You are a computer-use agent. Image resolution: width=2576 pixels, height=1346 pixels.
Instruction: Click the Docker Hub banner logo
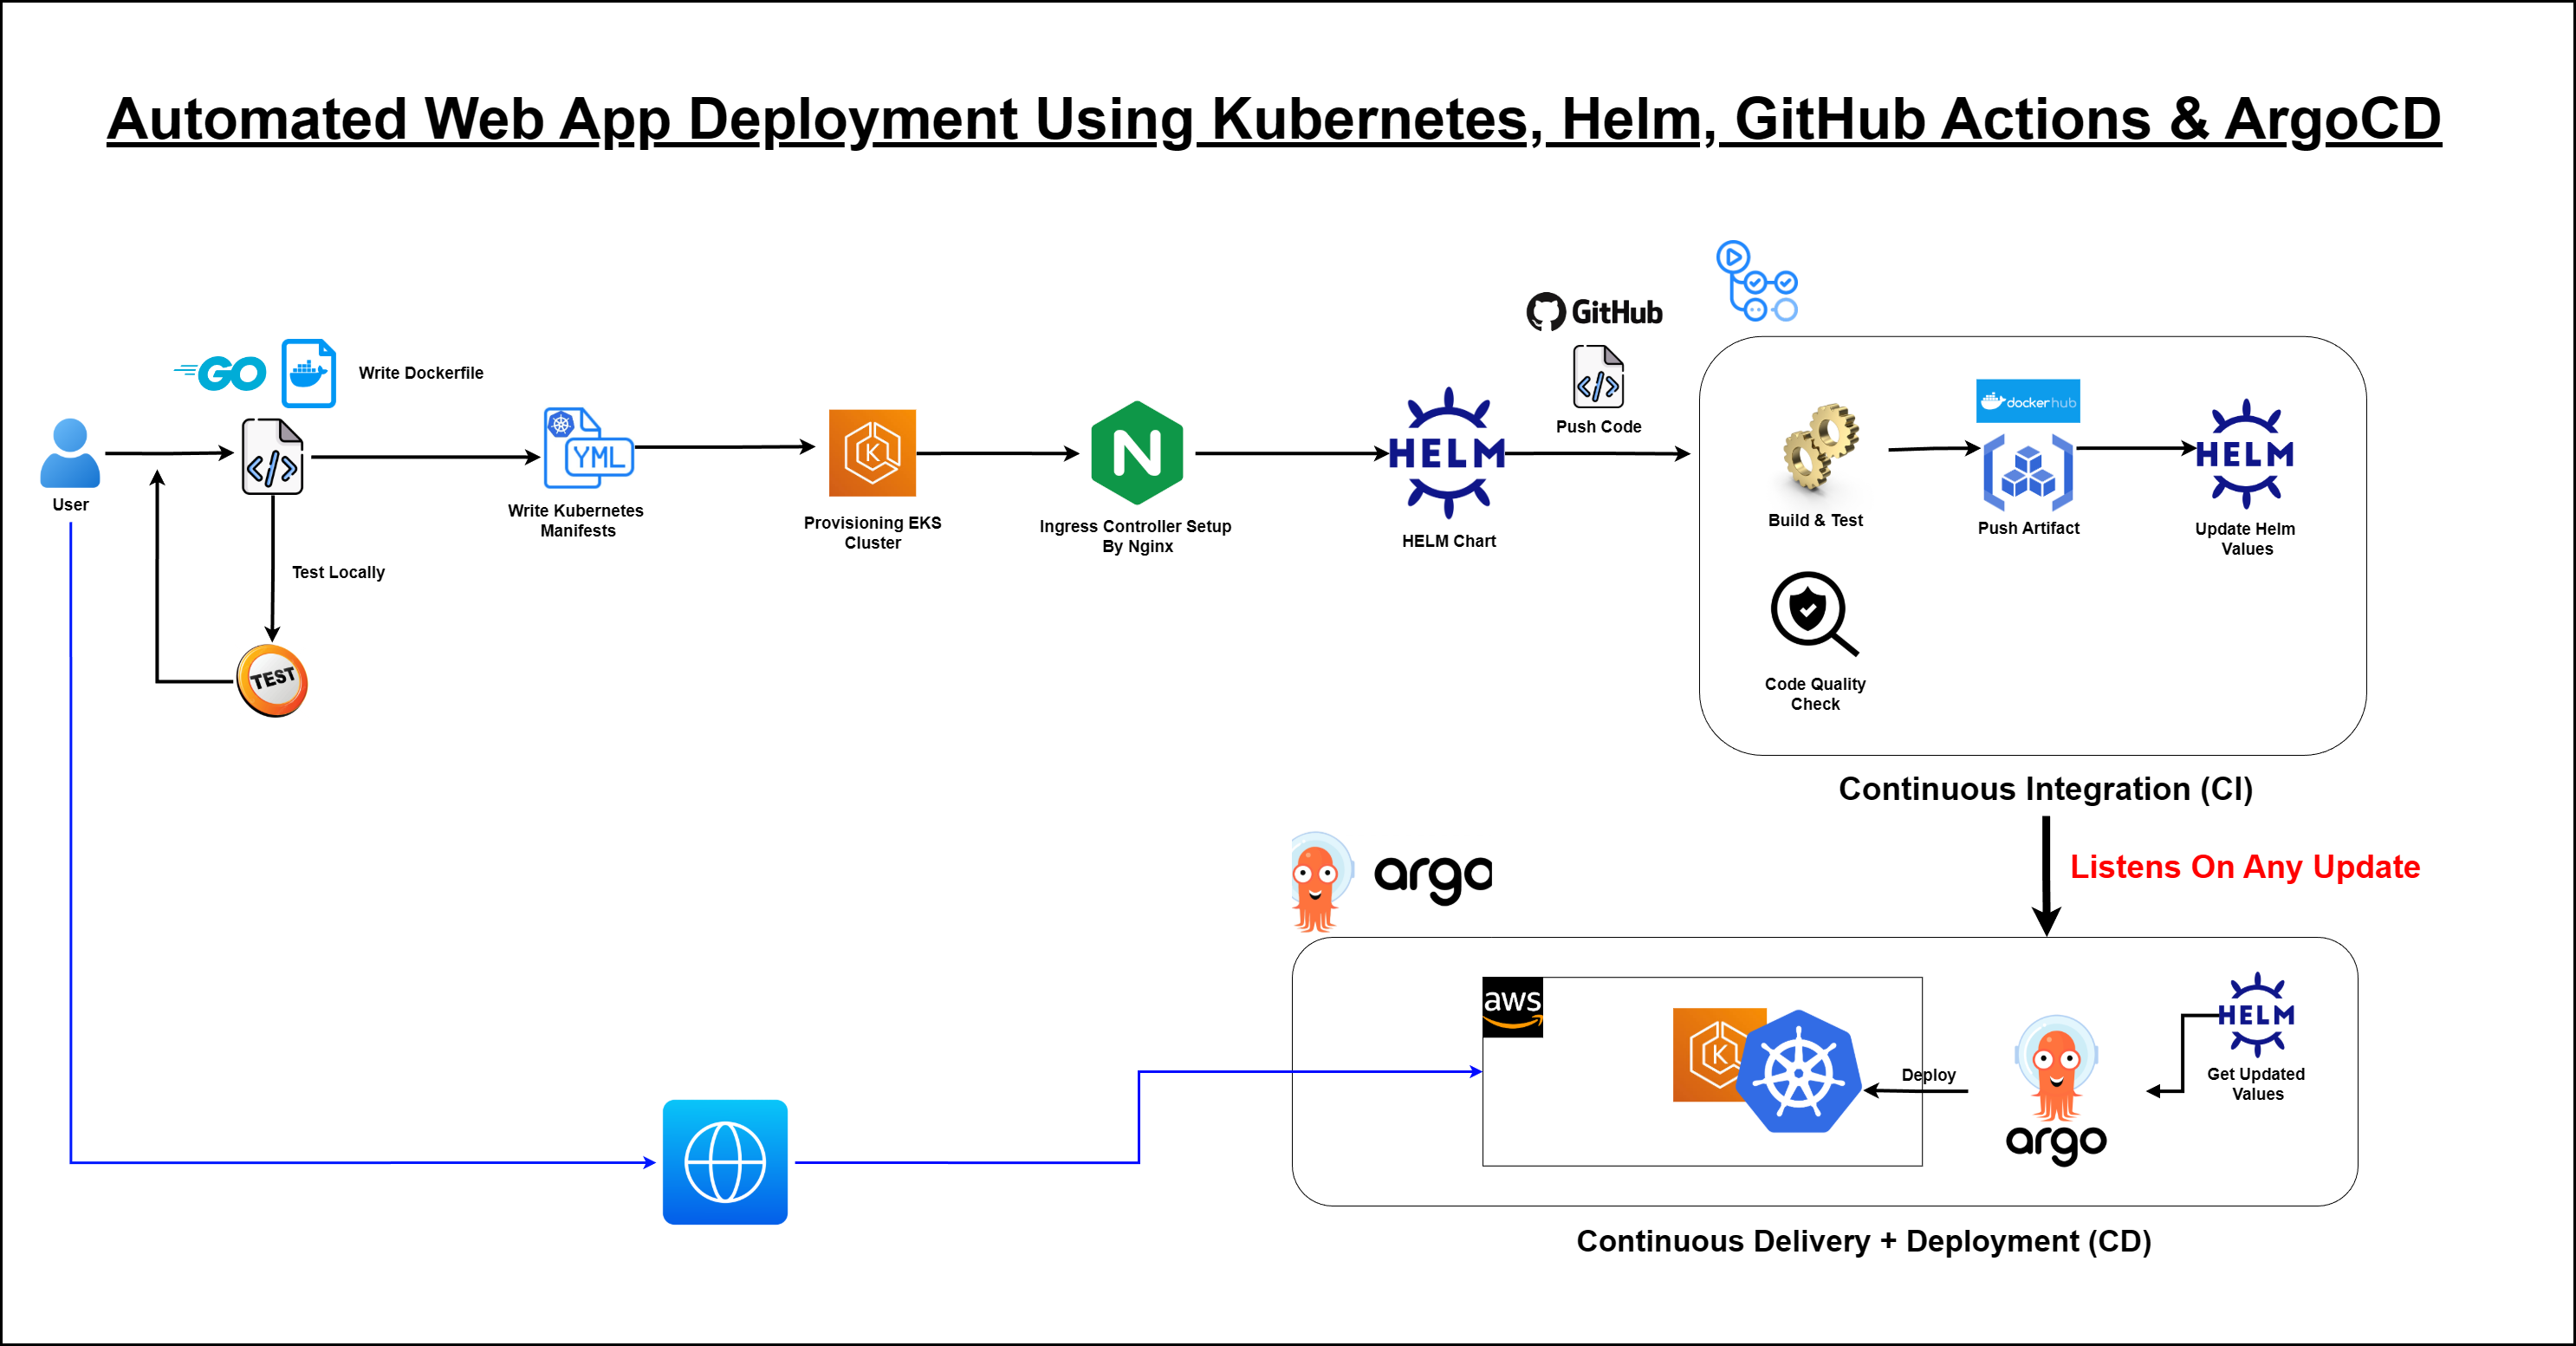2027,401
